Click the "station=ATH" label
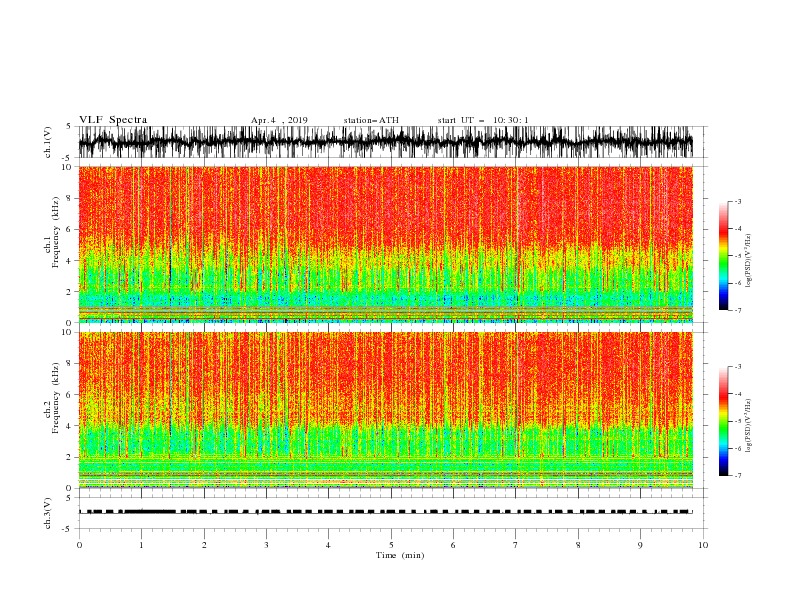Image resolution: width=792 pixels, height=612 pixels. pos(371,120)
